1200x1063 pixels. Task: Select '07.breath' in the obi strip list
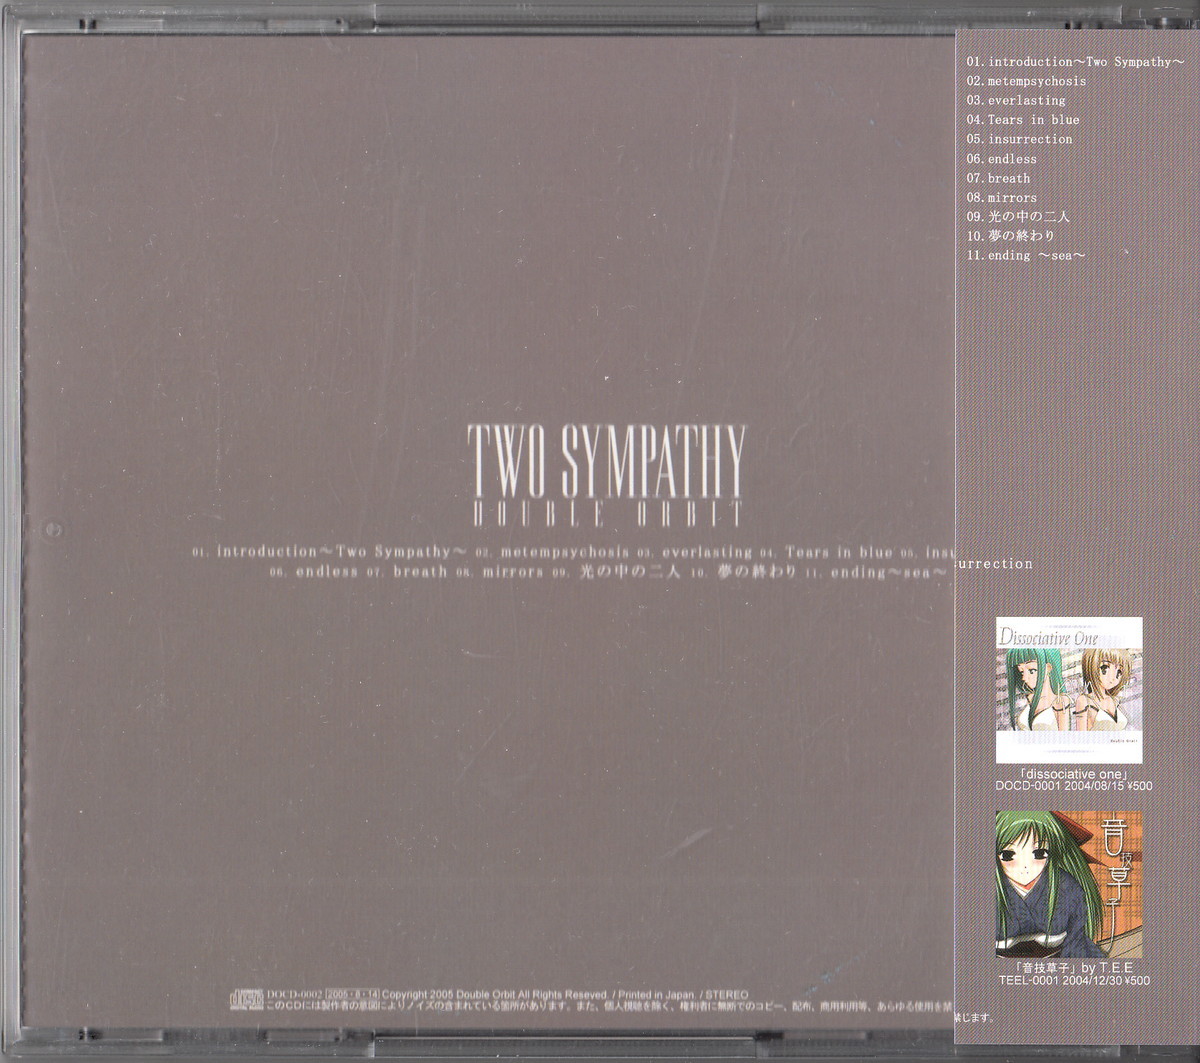[x=998, y=178]
